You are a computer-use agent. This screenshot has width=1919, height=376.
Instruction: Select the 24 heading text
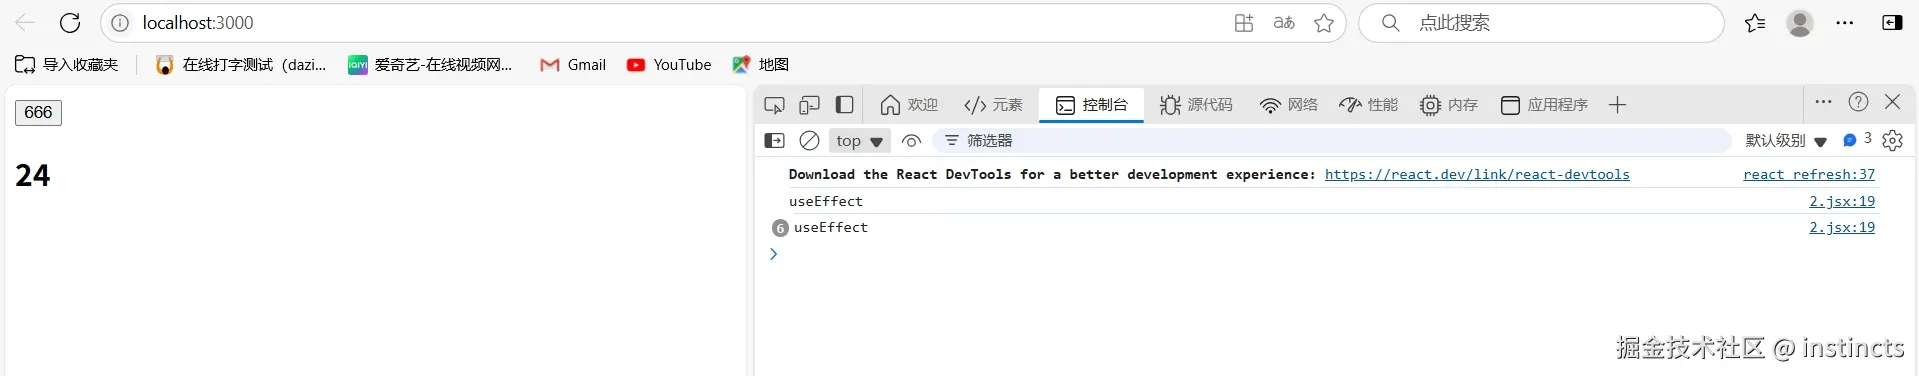coord(33,176)
